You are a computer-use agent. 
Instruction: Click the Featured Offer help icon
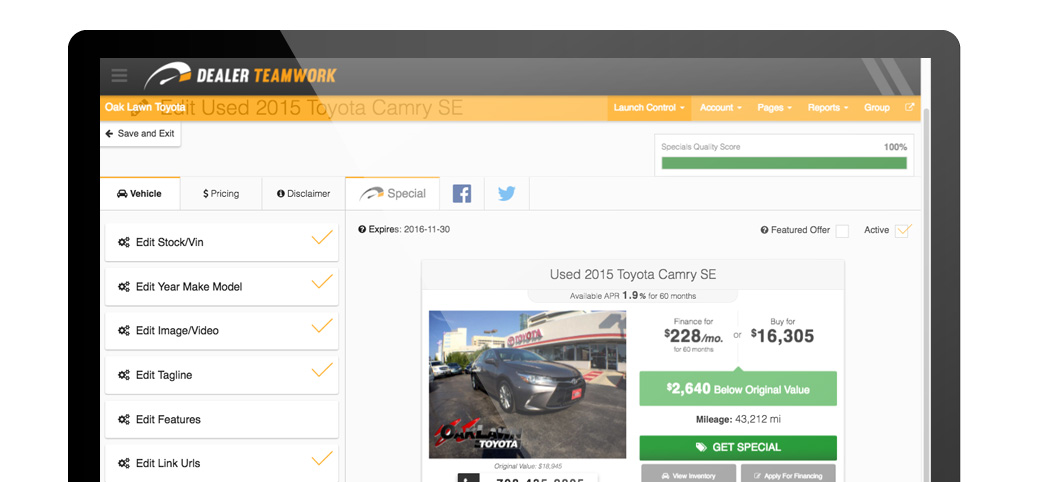pyautogui.click(x=765, y=230)
